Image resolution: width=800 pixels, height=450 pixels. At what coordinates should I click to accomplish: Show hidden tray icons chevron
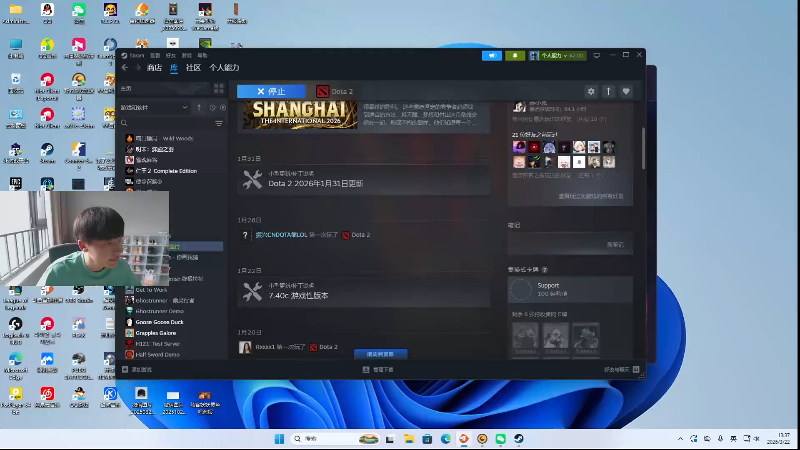[680, 439]
